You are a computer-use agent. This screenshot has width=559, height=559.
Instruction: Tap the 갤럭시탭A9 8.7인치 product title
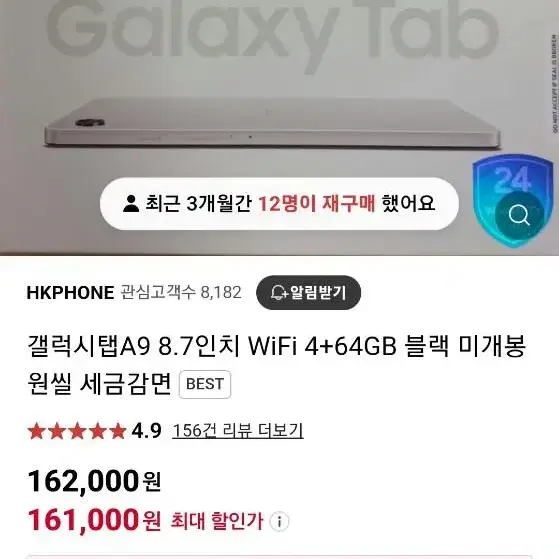(x=276, y=365)
